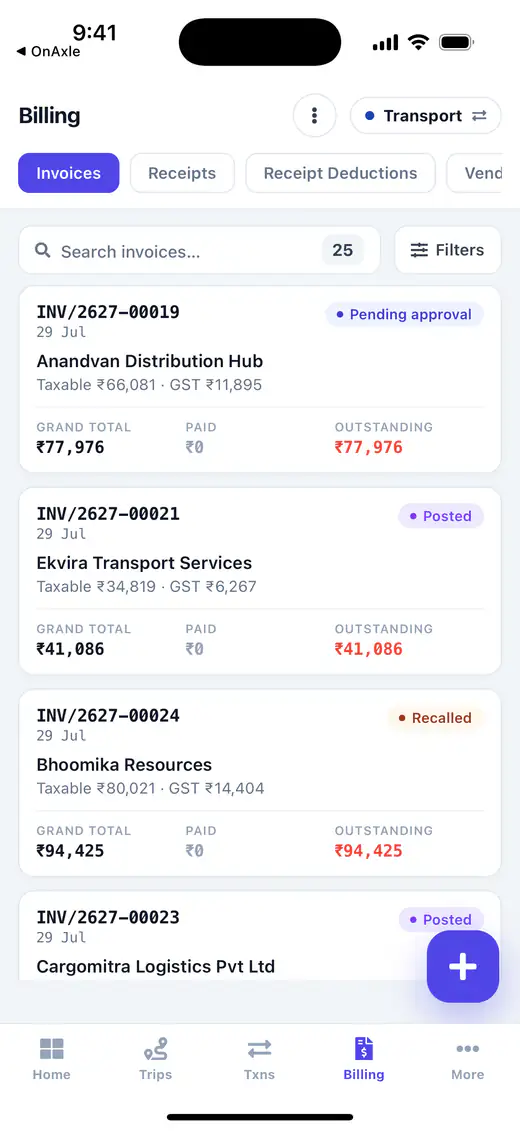Image resolution: width=520 pixels, height=1131 pixels.
Task: Open Ekvira Transport Services invoice card
Action: pos(260,581)
